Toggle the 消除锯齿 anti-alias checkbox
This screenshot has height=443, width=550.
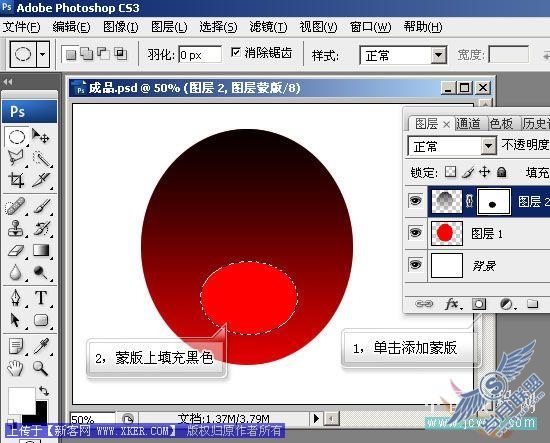[x=236, y=53]
